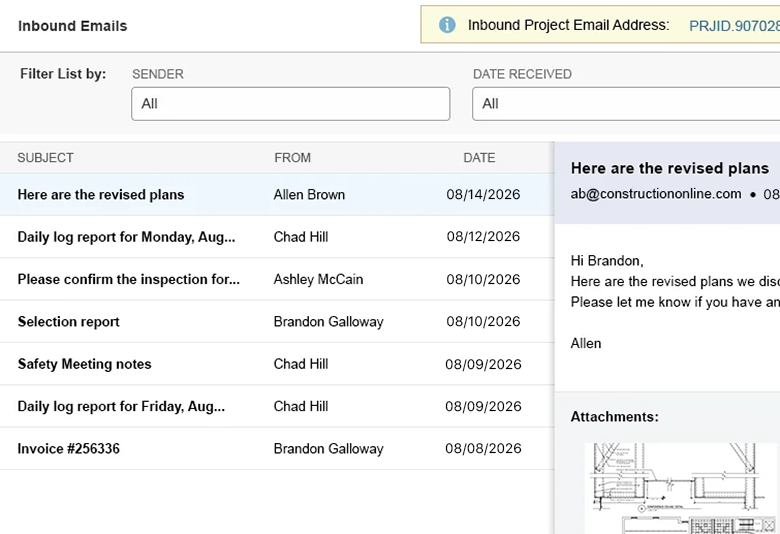Open the 'Selection report' email

pyautogui.click(x=277, y=321)
